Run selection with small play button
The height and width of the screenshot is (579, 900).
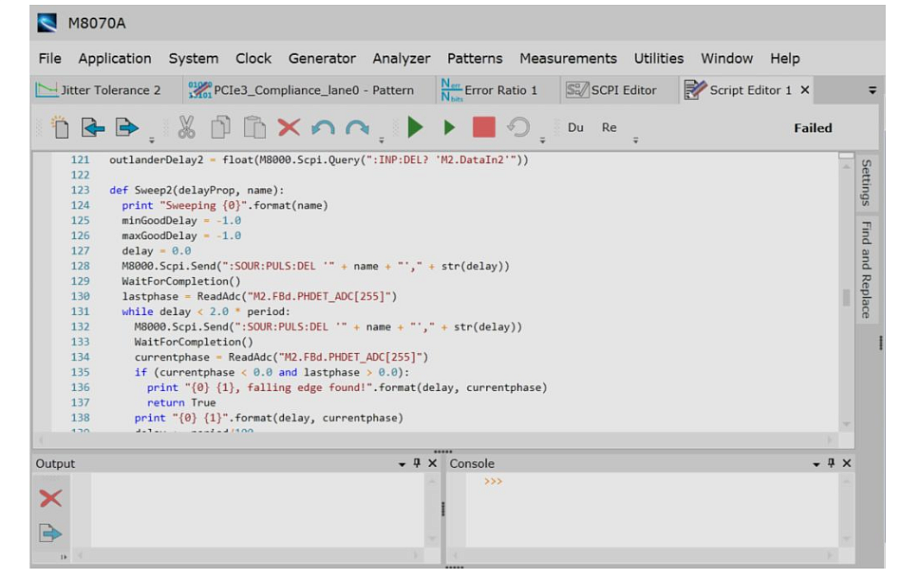(x=449, y=127)
